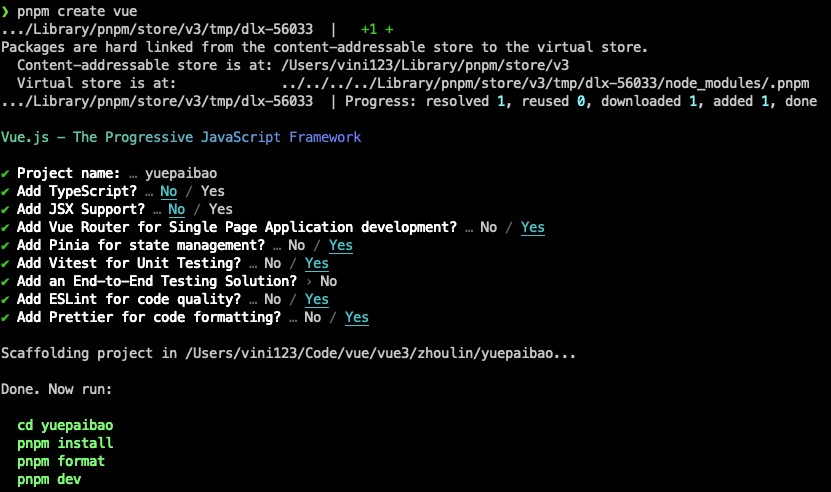Click the green checkmark beside Project name

[x=5, y=173]
